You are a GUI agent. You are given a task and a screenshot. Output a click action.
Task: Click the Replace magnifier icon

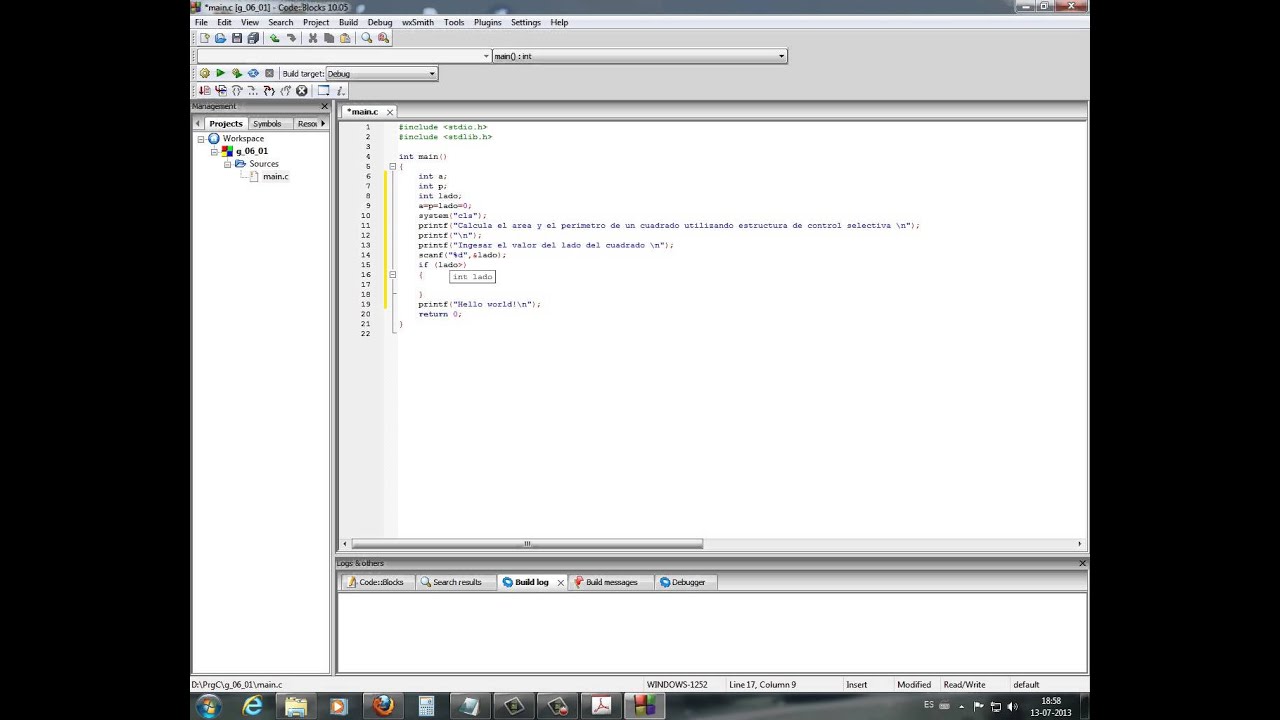coord(383,38)
